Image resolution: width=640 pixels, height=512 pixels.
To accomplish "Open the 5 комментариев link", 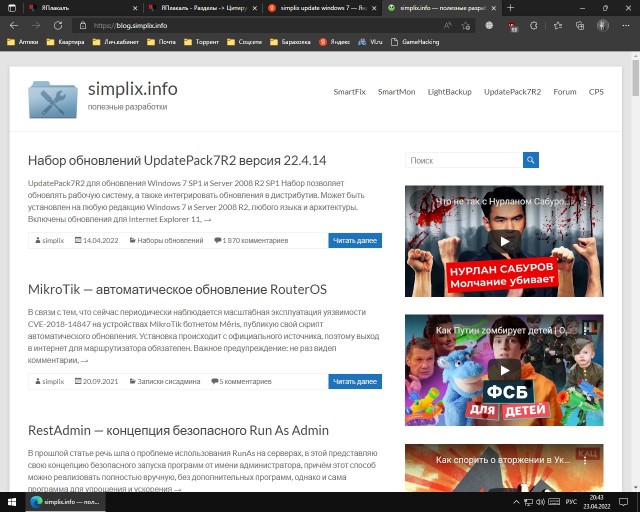I will coord(245,381).
